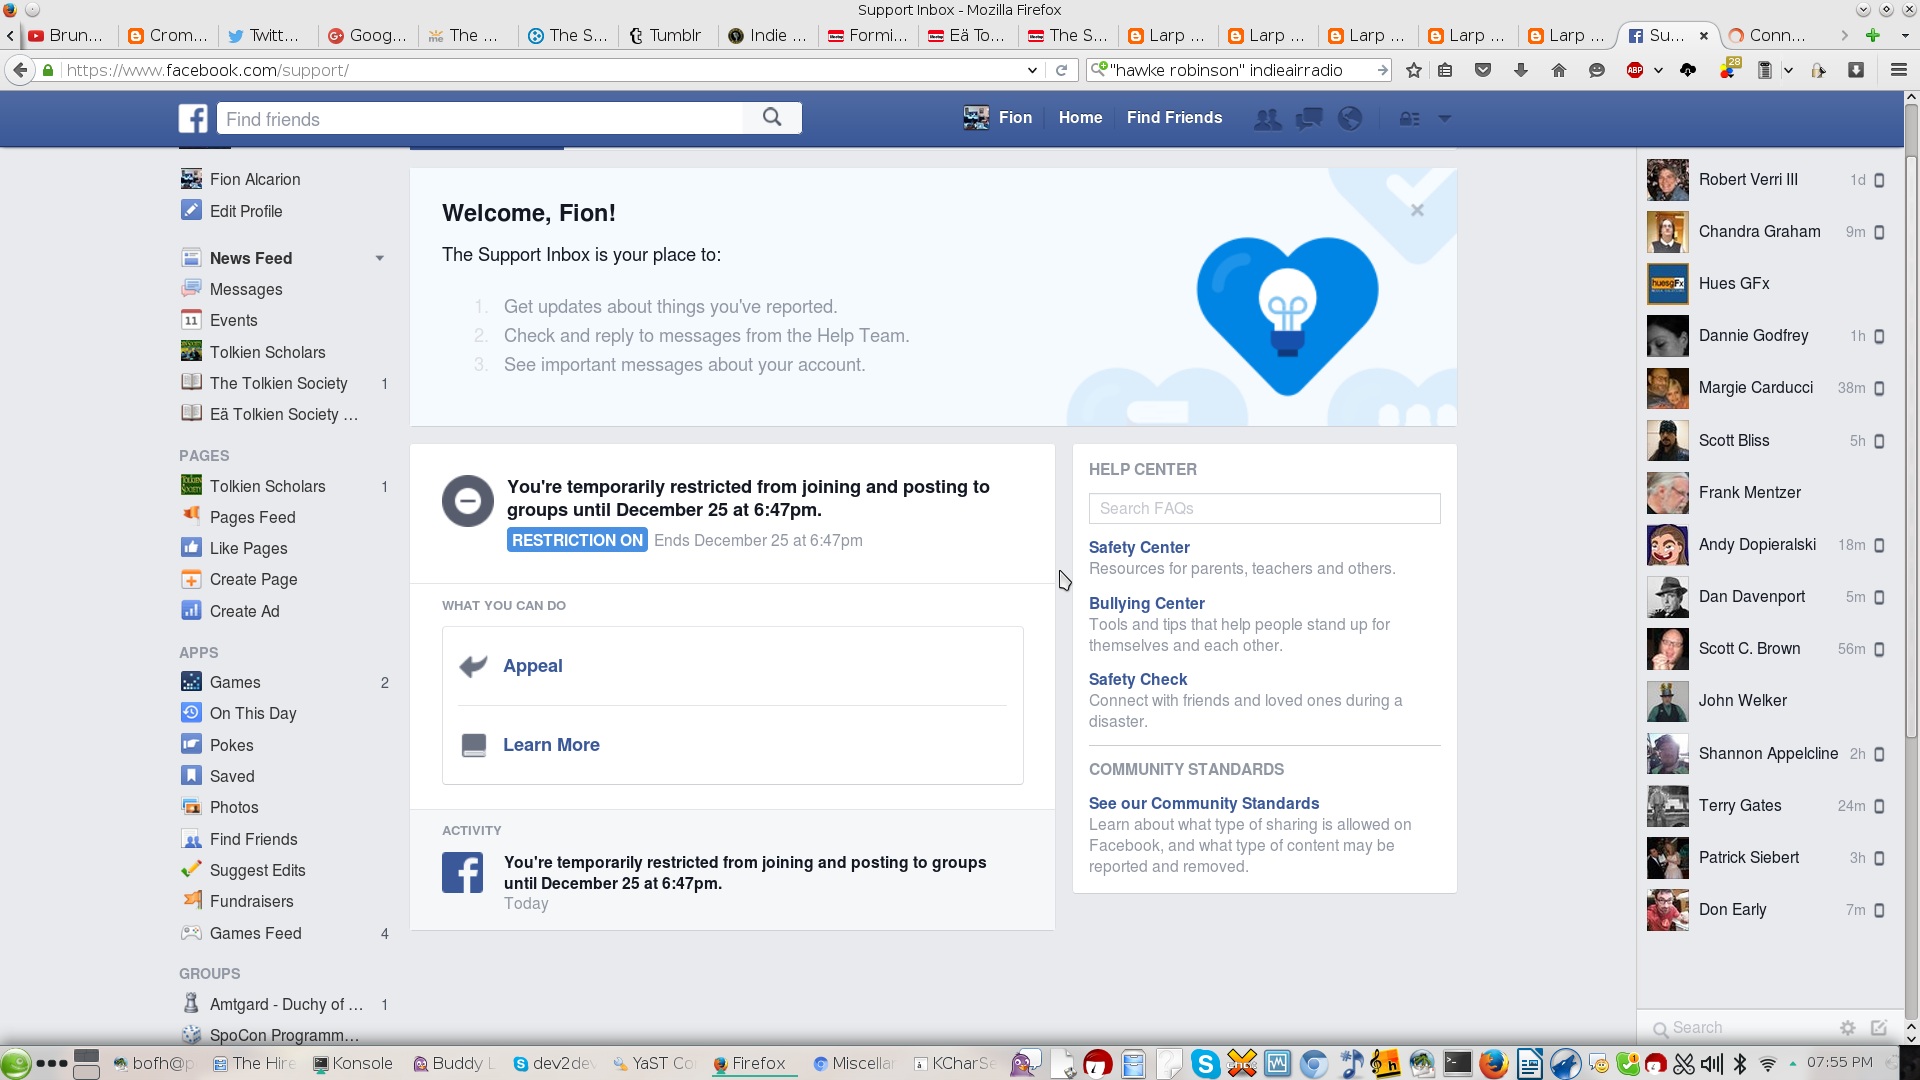This screenshot has height=1080, width=1920.
Task: Close the Welcome support inbox popup
Action: click(x=1416, y=210)
